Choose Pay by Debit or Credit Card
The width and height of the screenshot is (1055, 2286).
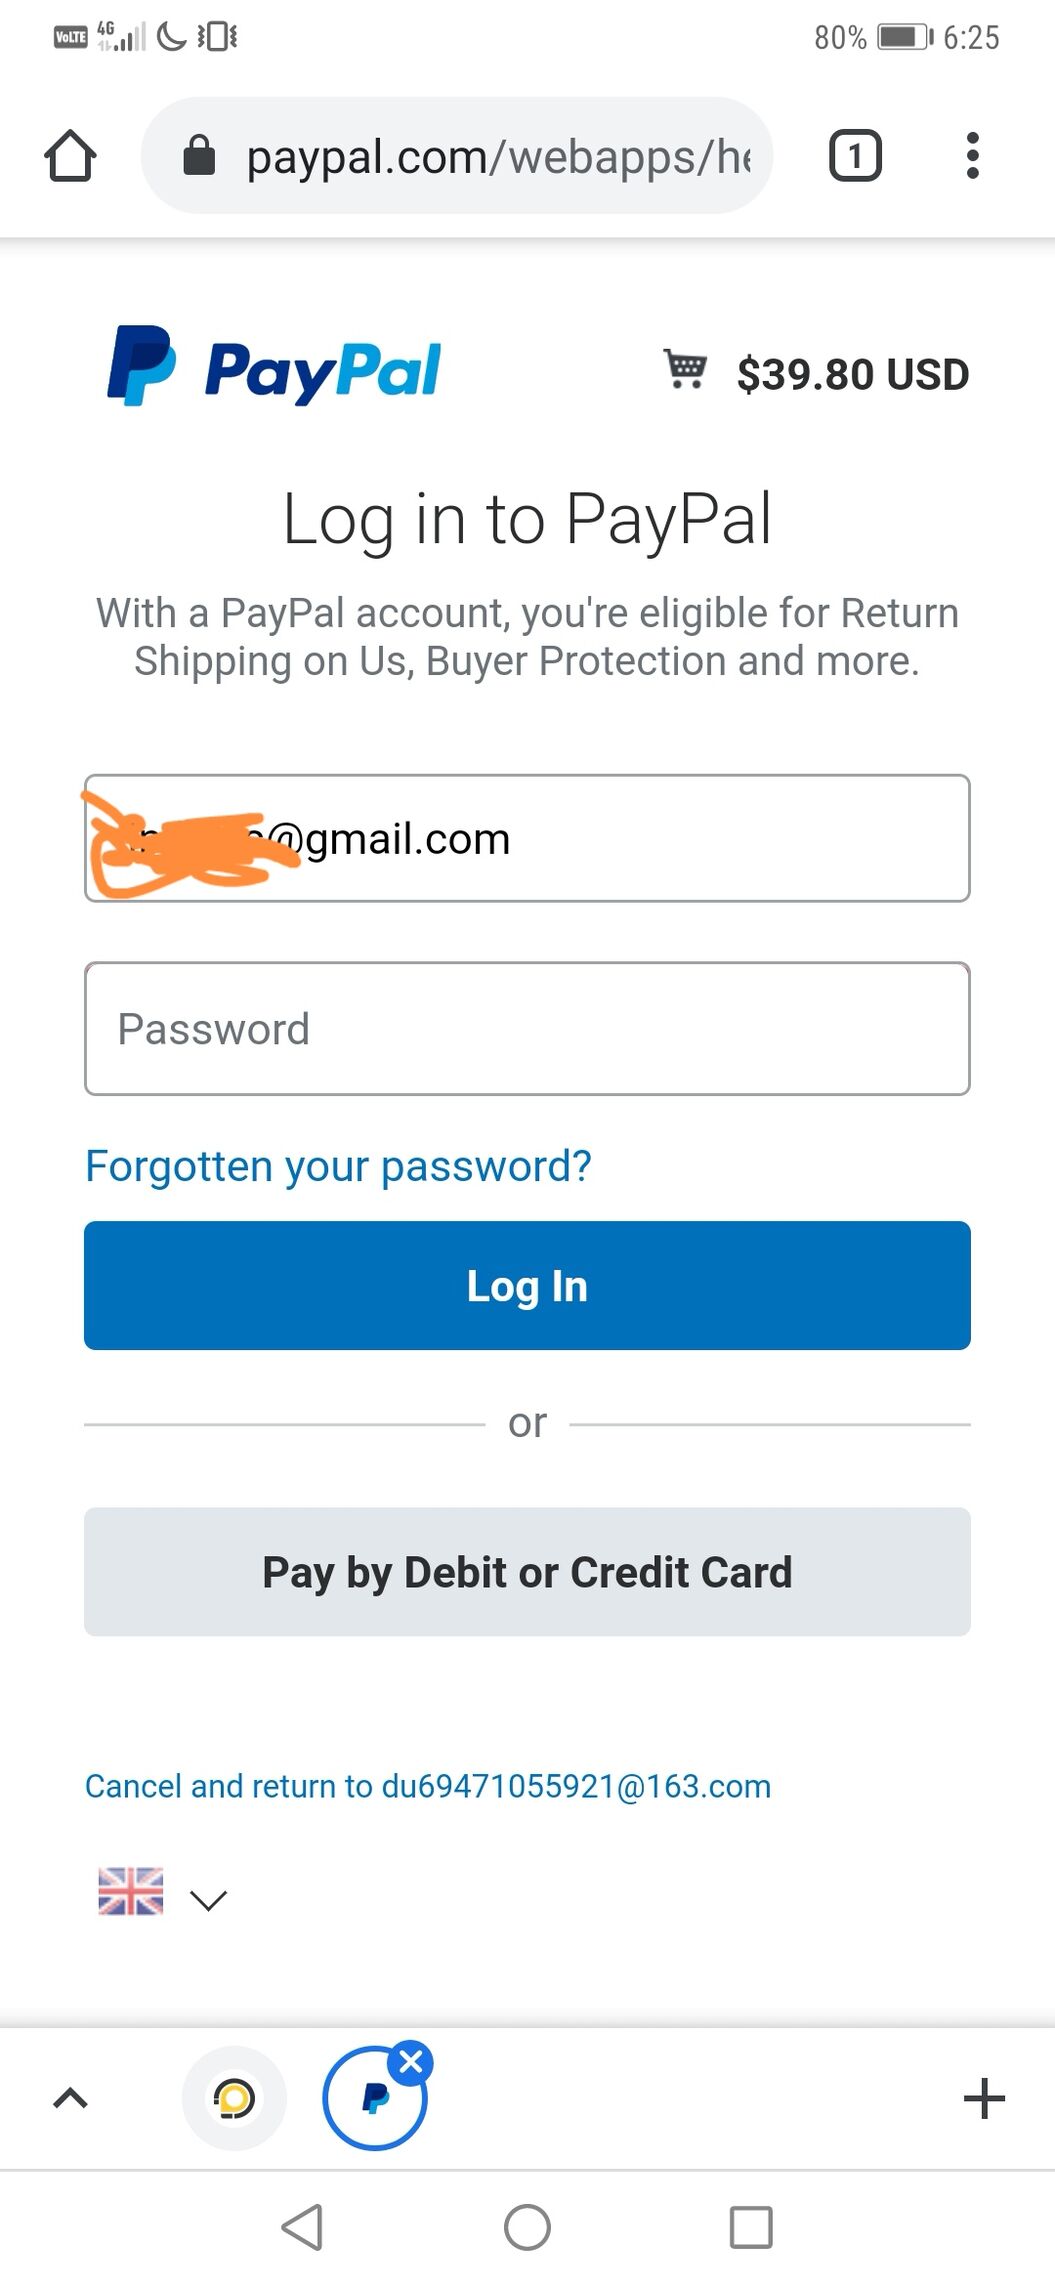point(527,1572)
